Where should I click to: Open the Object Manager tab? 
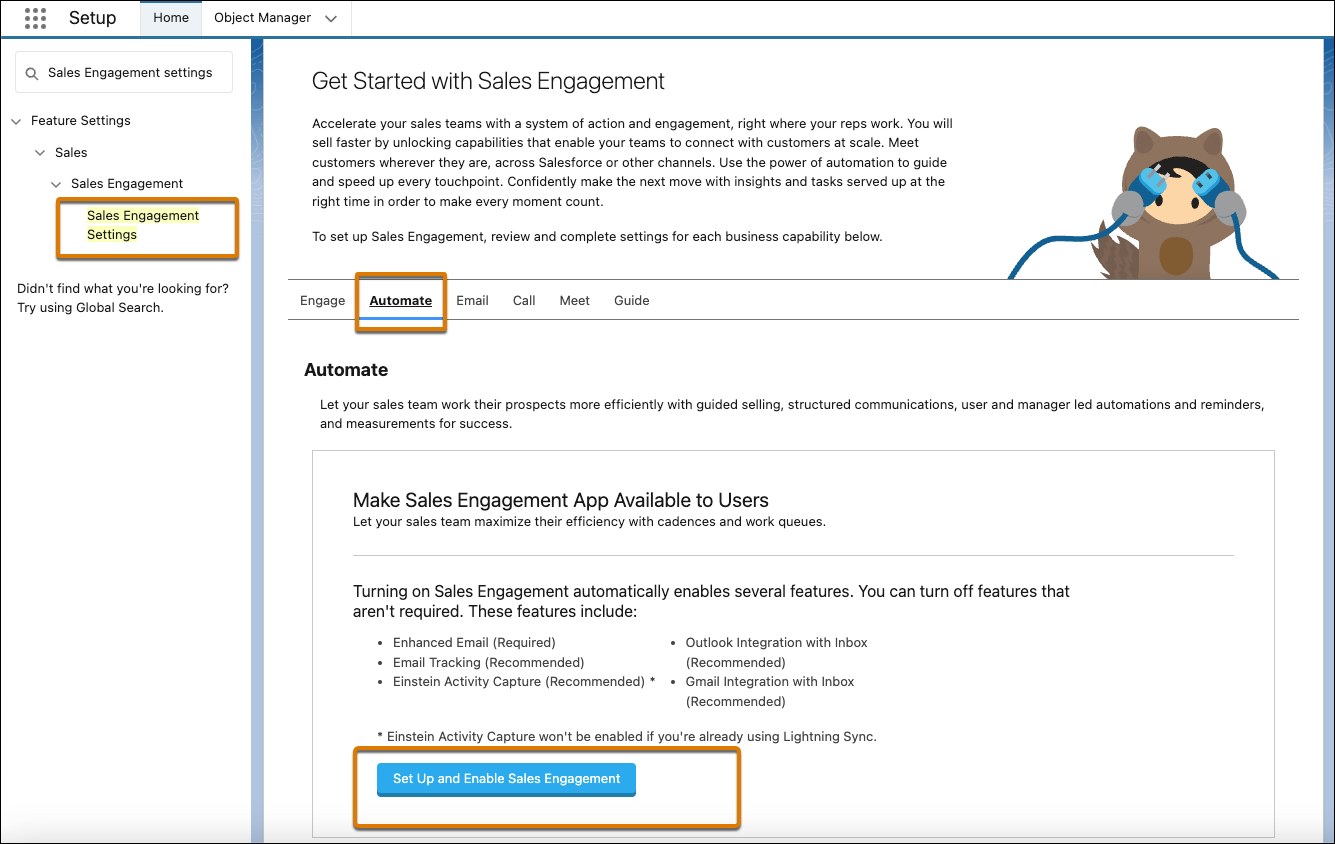pyautogui.click(x=262, y=18)
